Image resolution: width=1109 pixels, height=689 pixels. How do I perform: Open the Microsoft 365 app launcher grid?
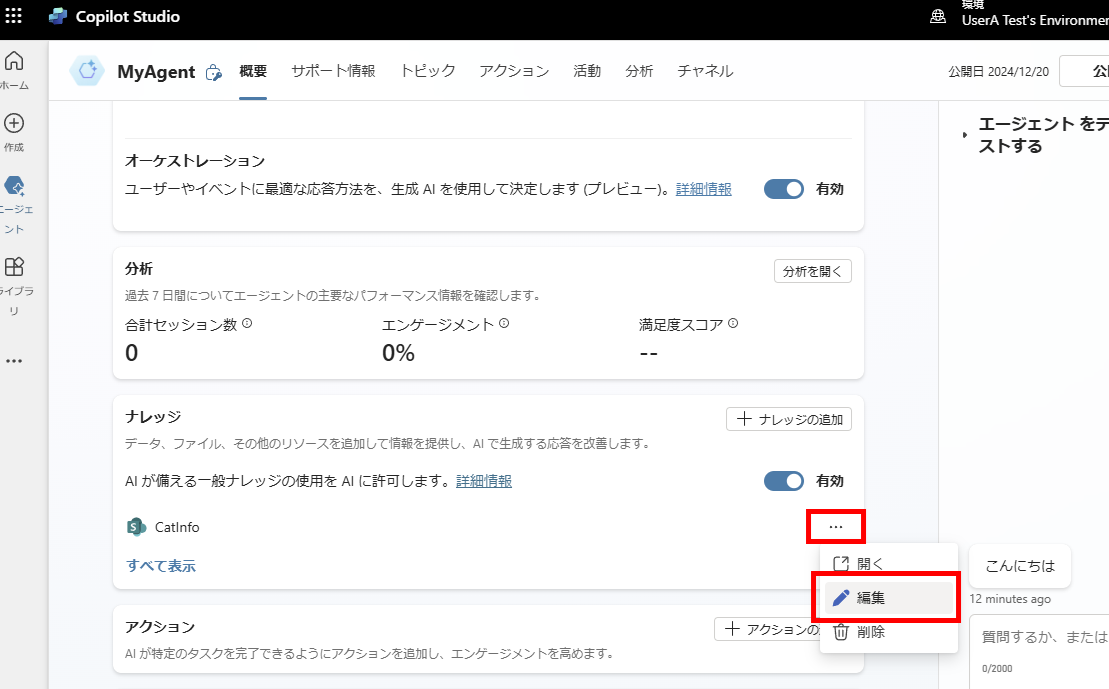click(14, 17)
